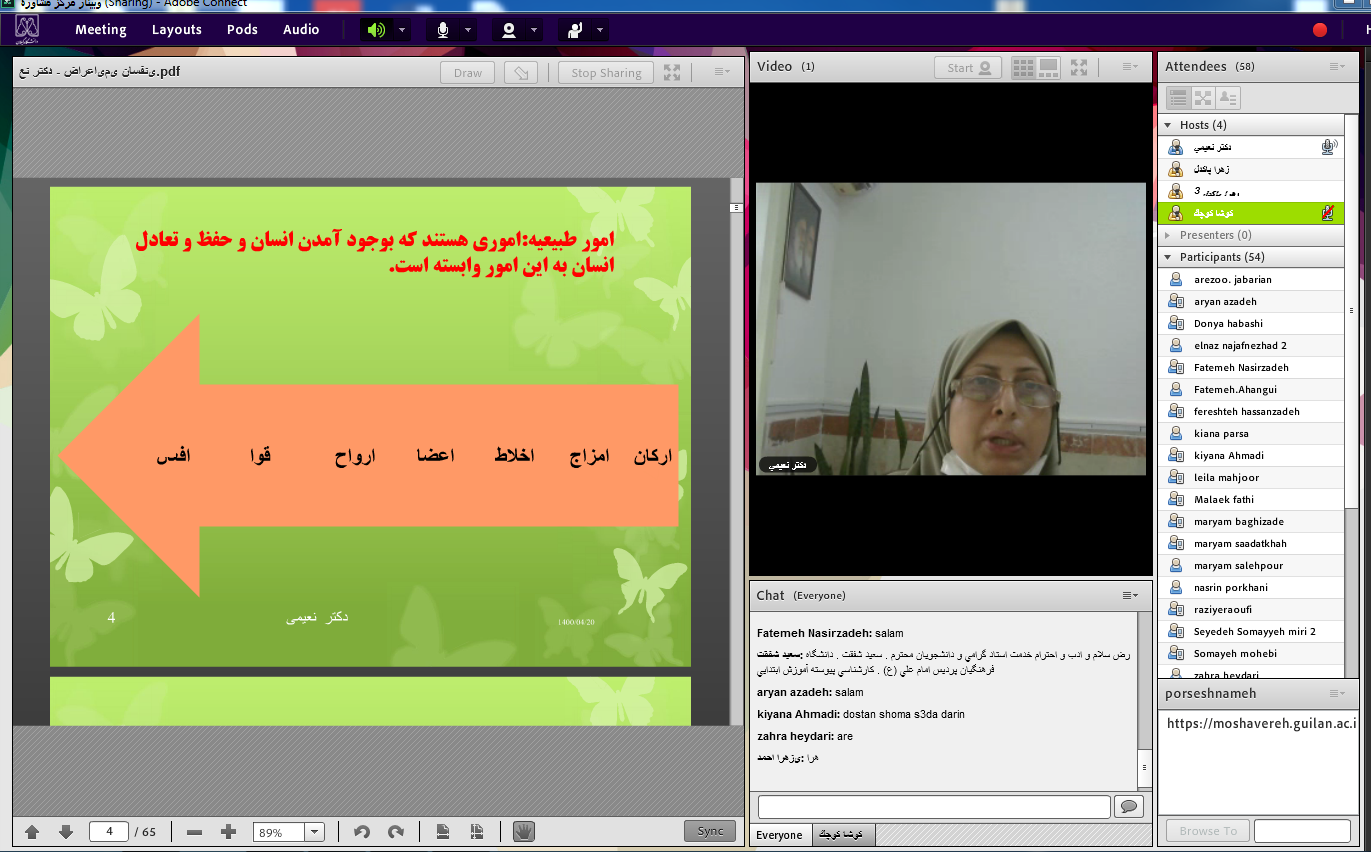Select the hand pan tool

[524, 831]
